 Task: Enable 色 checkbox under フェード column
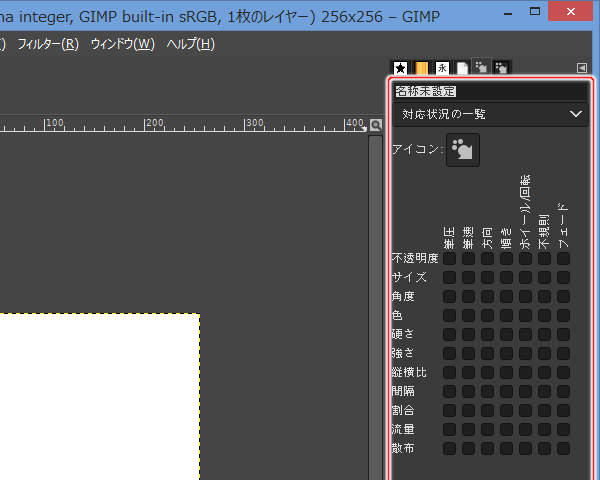click(563, 315)
